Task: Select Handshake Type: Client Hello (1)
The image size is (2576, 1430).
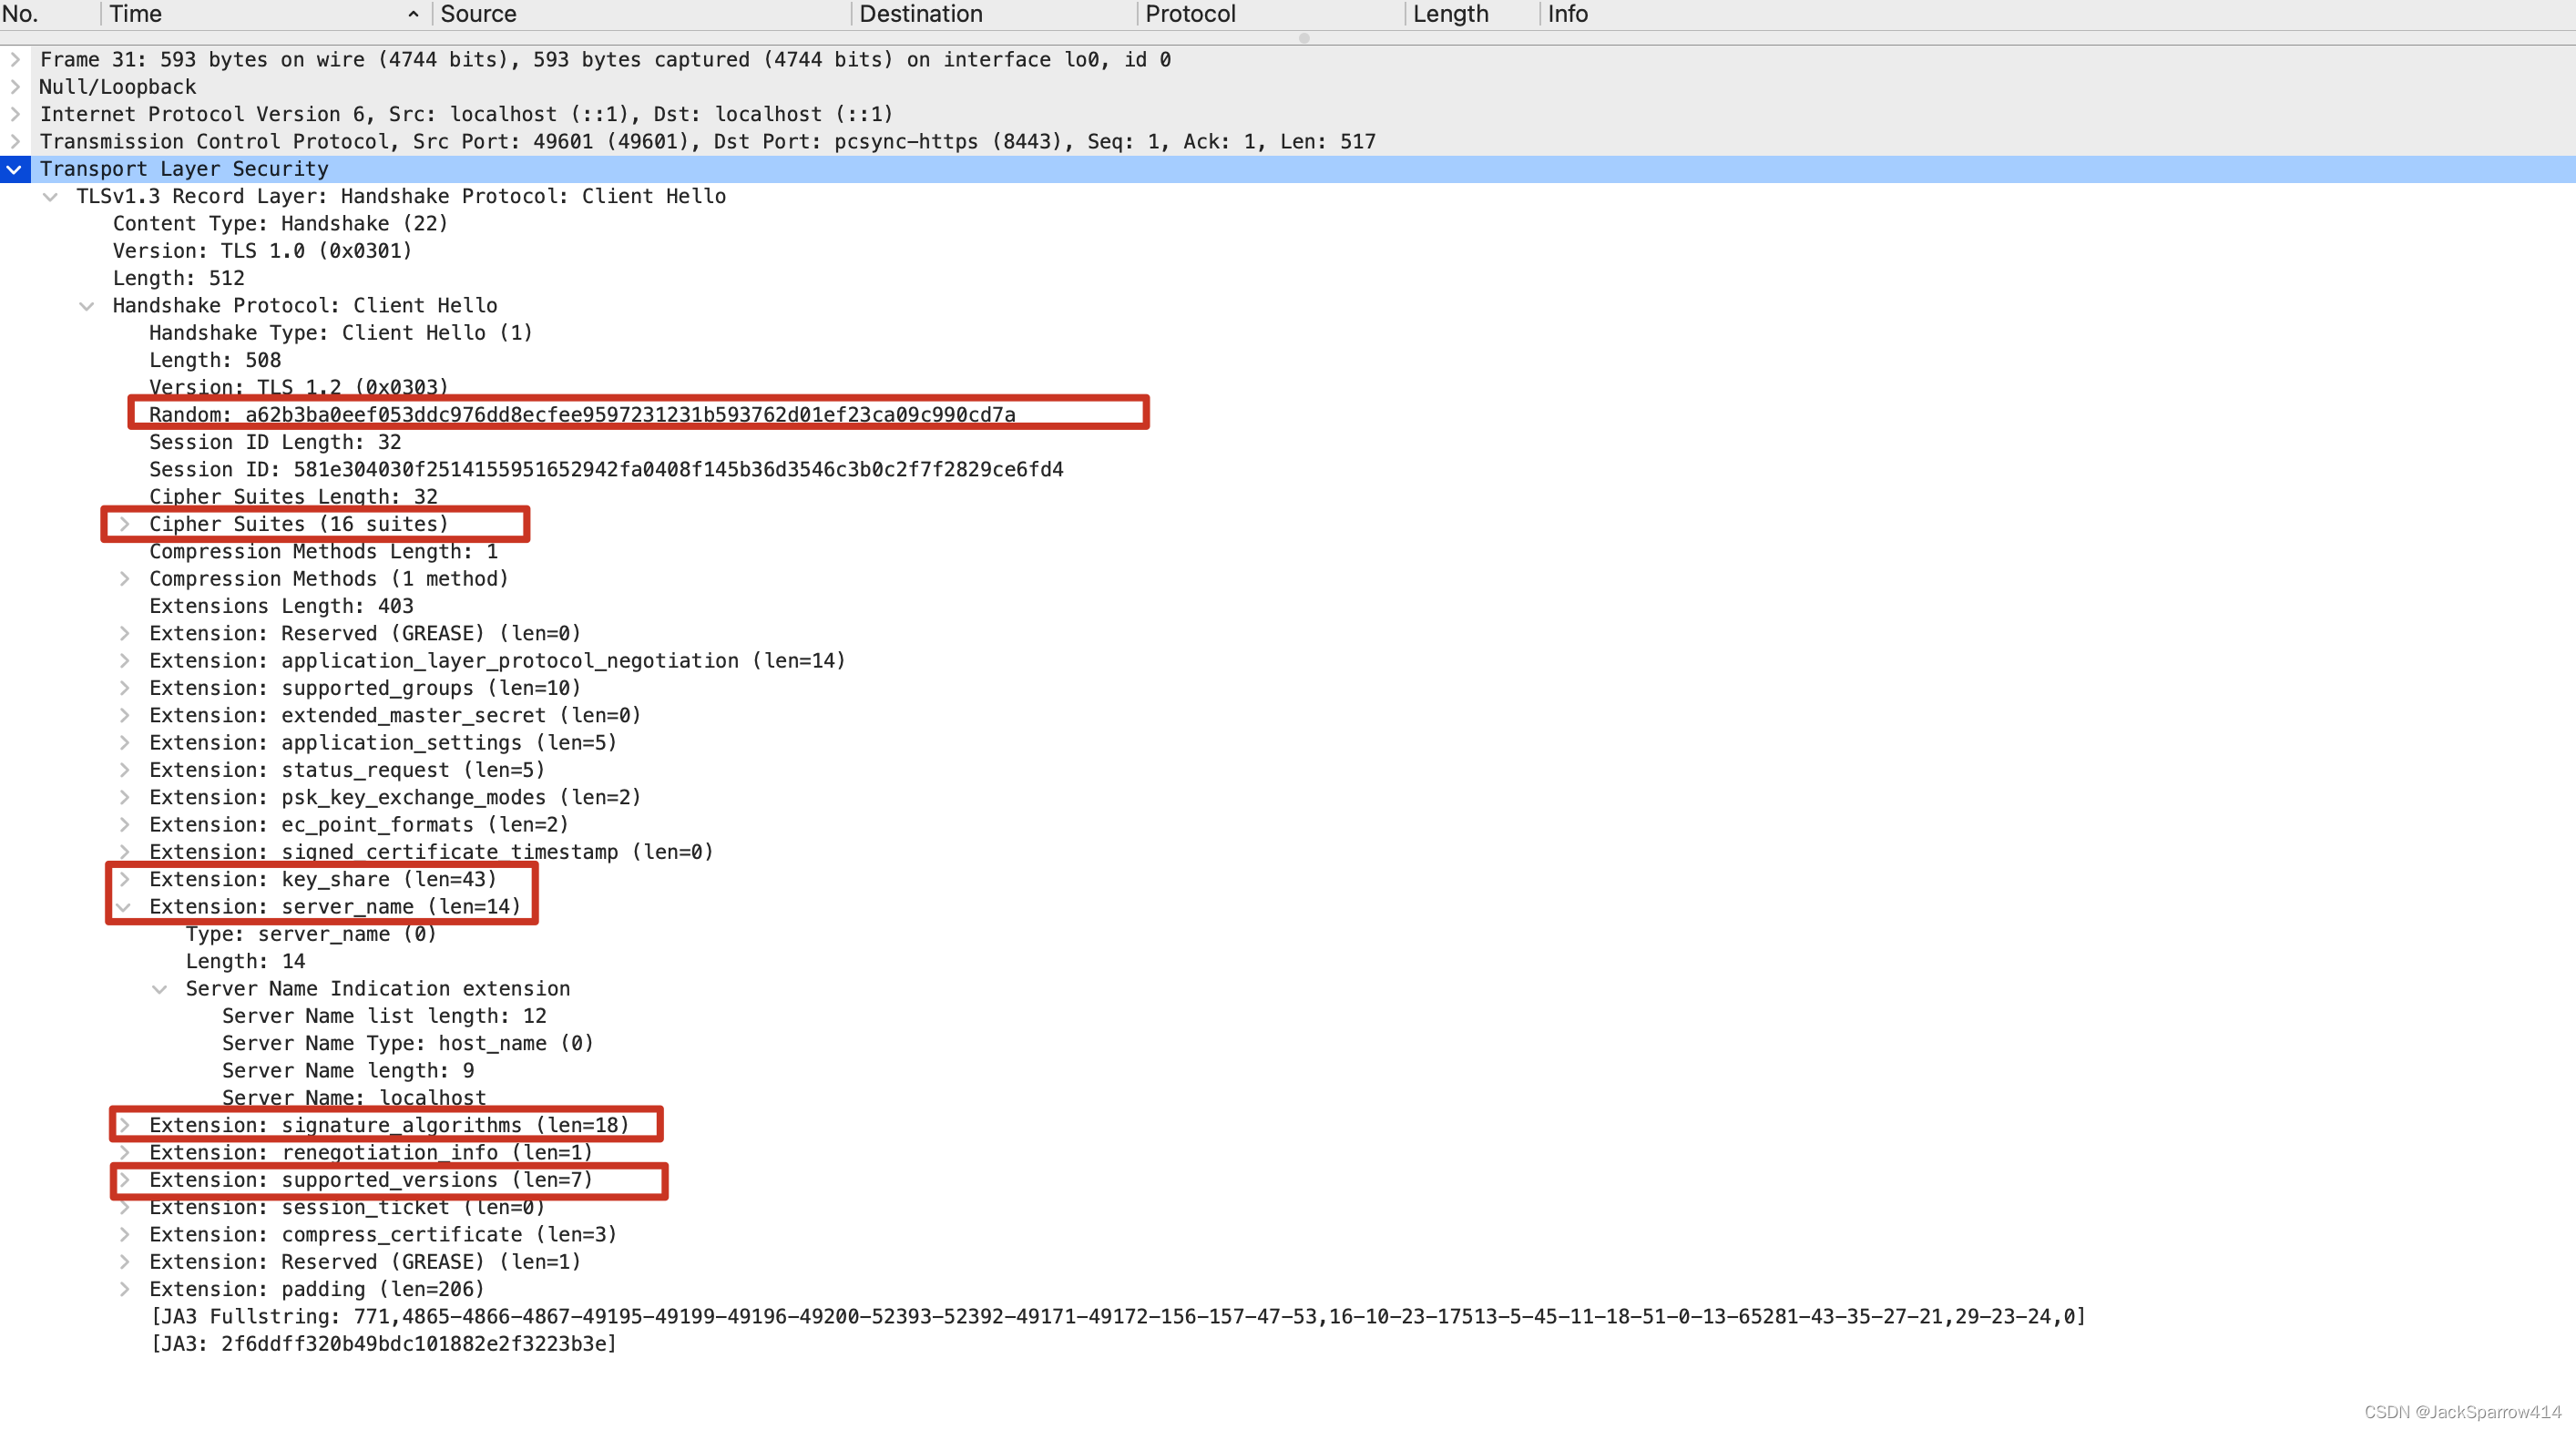Action: pos(341,333)
